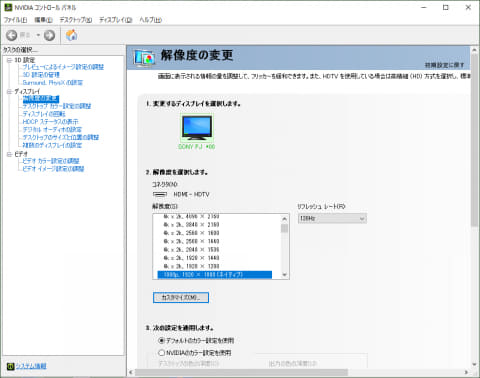Select the default color settings radio button
The width and height of the screenshot is (480, 378).
point(162,340)
